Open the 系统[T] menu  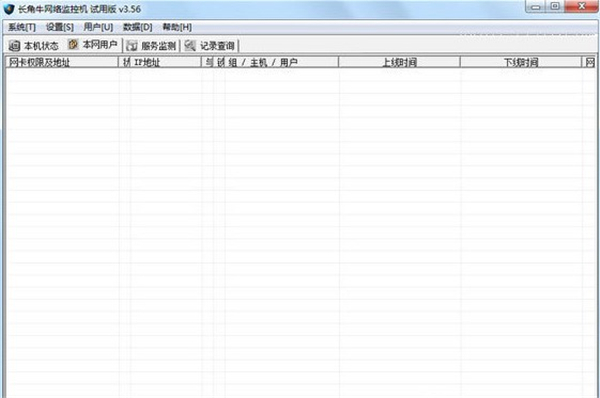pyautogui.click(x=22, y=27)
